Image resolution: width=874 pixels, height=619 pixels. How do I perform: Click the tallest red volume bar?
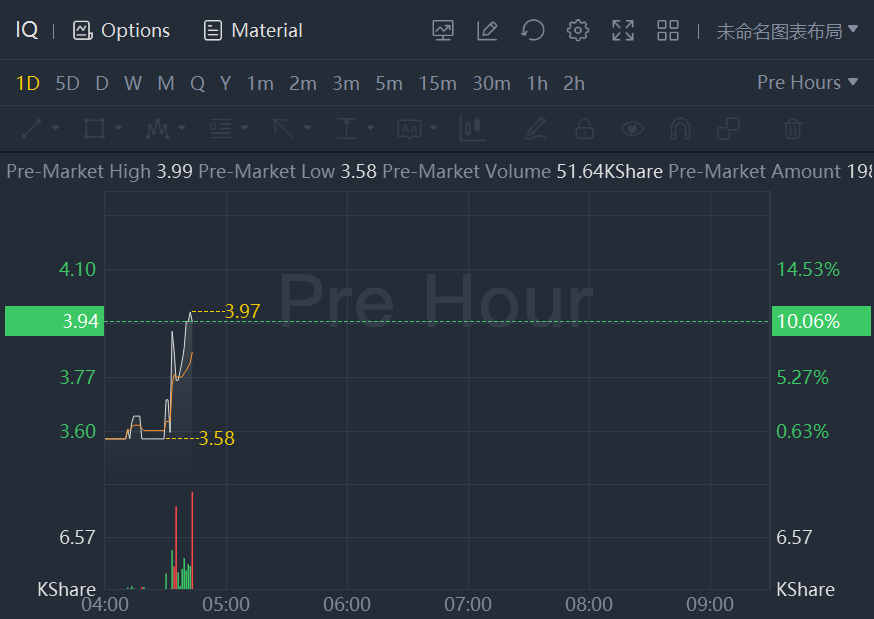click(x=191, y=540)
